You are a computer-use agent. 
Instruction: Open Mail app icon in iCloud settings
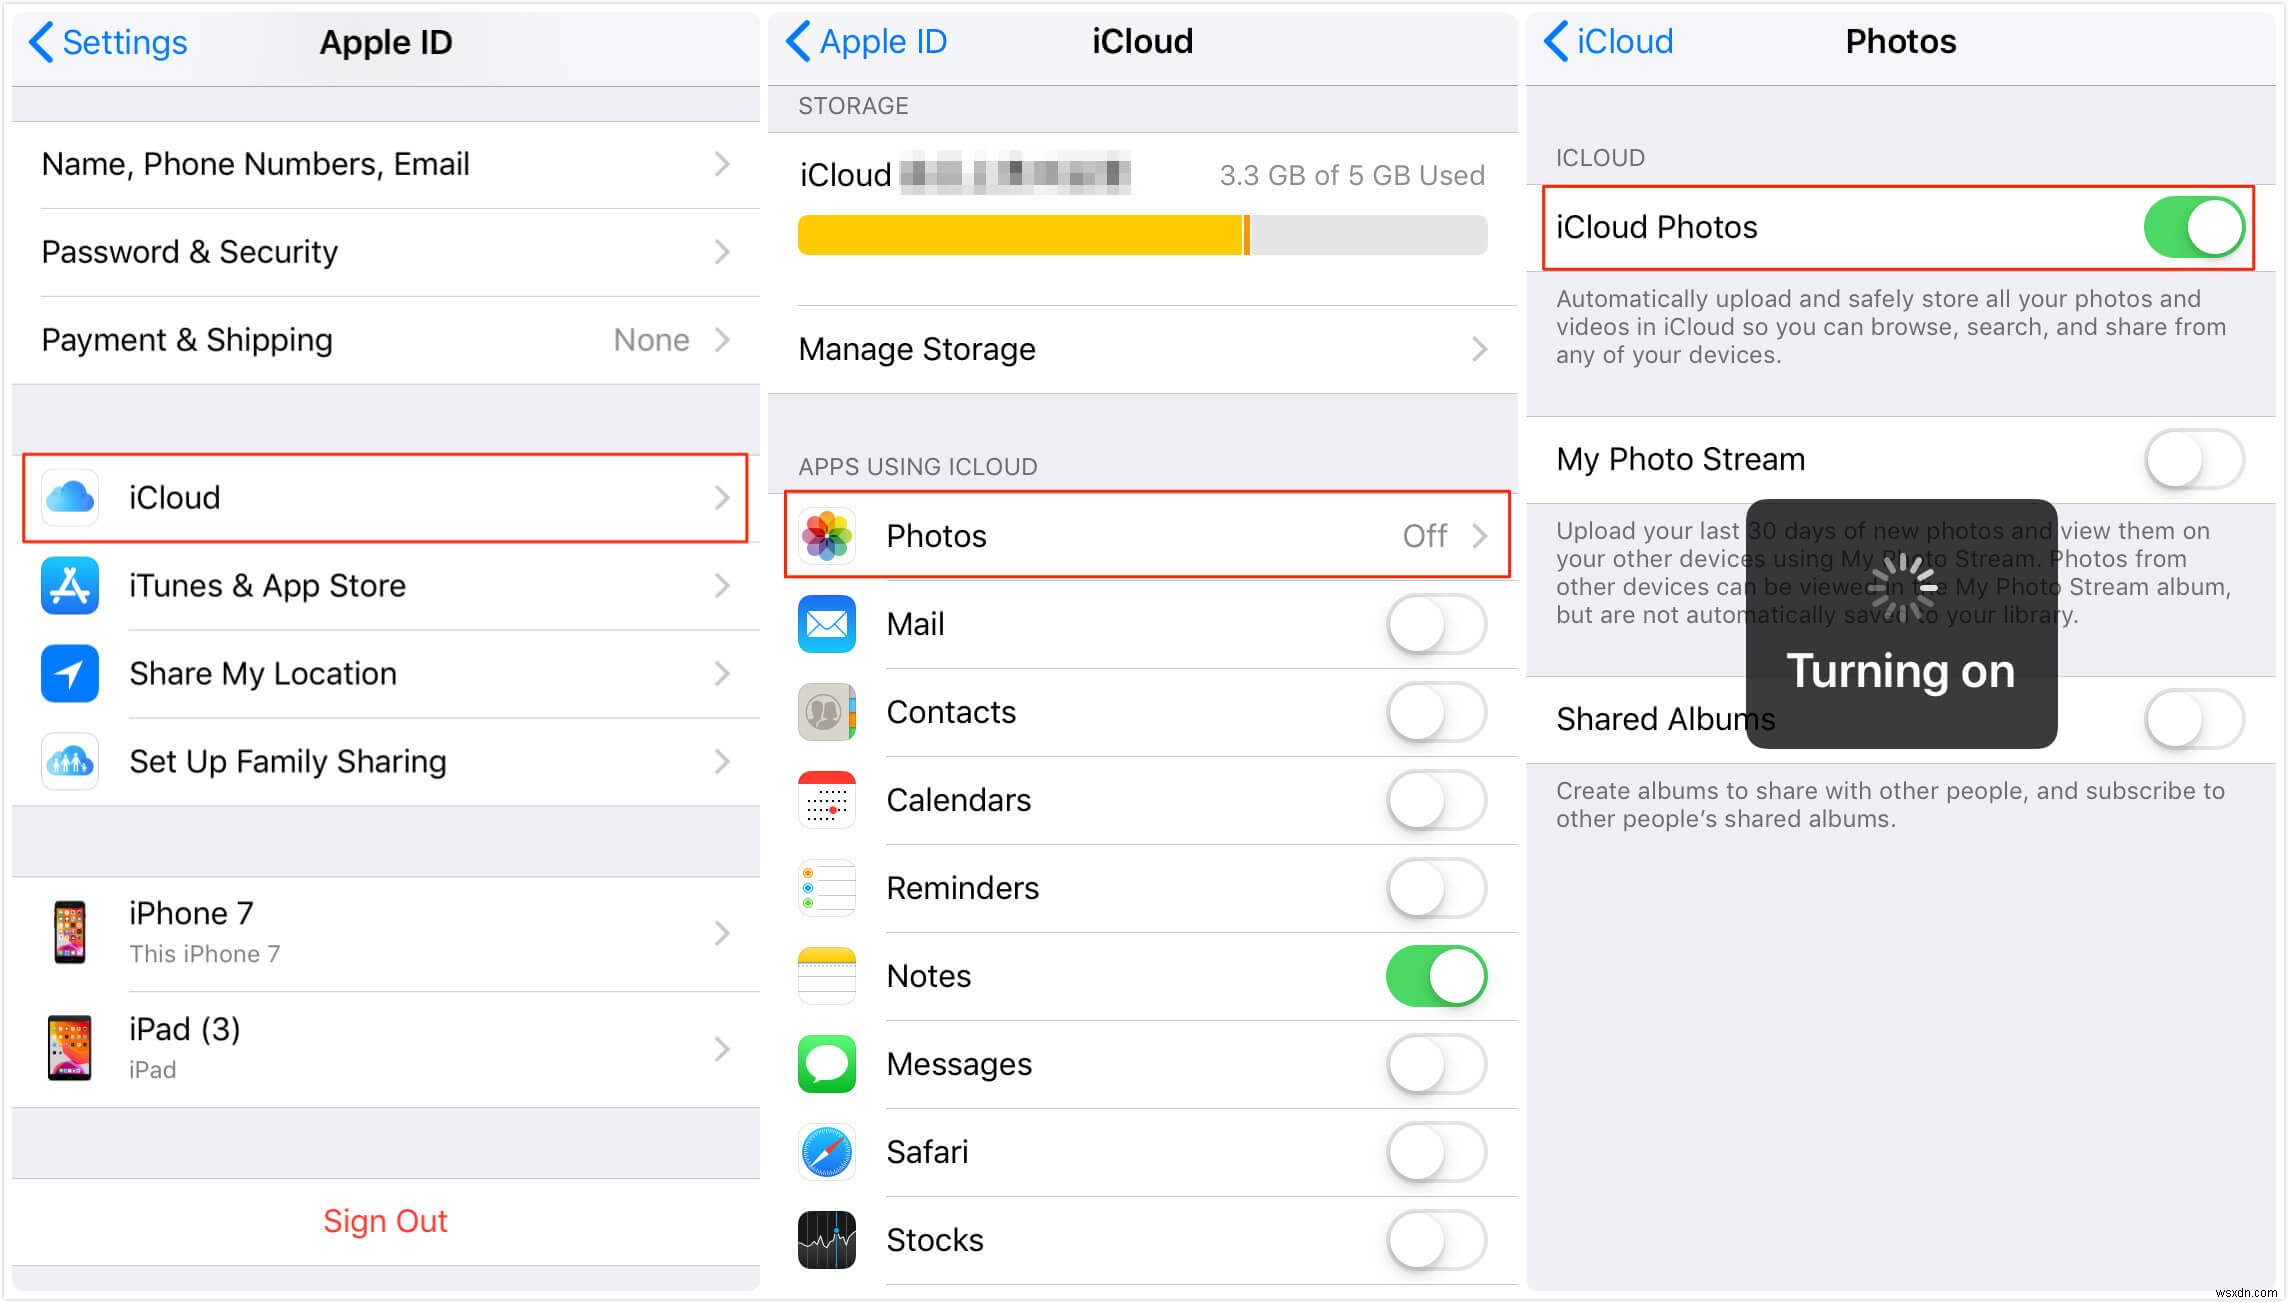click(x=829, y=626)
